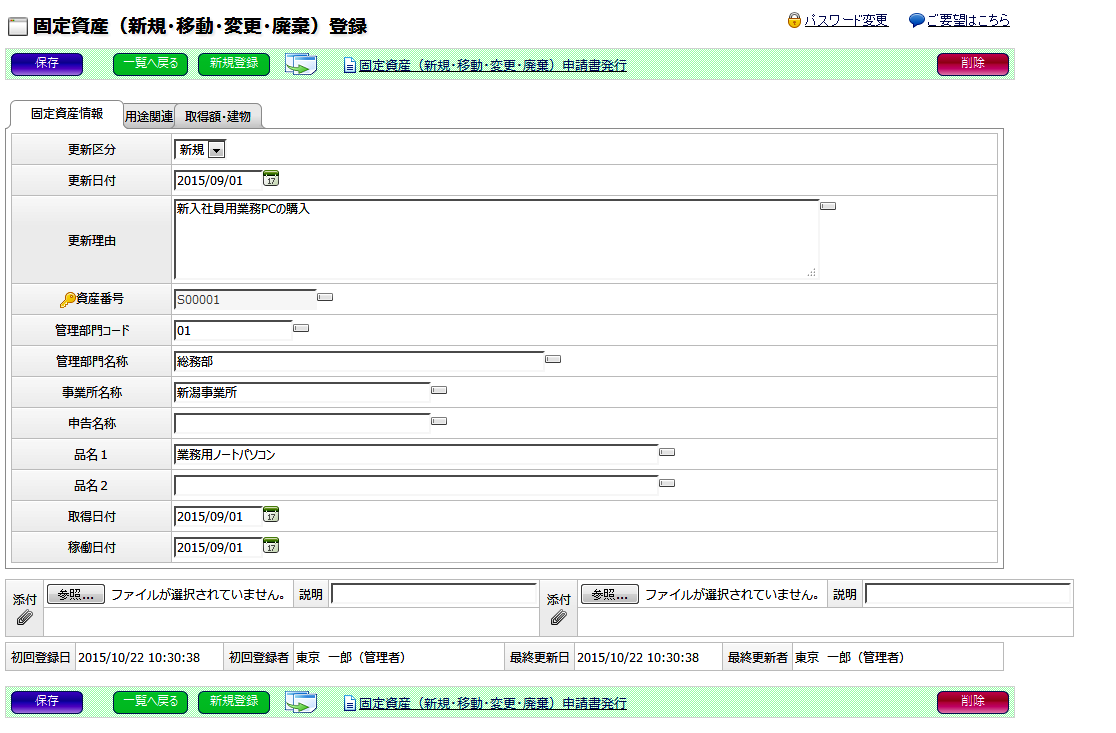Switch to the 用途関連 tab
Image resolution: width=1116 pixels, height=733 pixels.
pyautogui.click(x=149, y=117)
